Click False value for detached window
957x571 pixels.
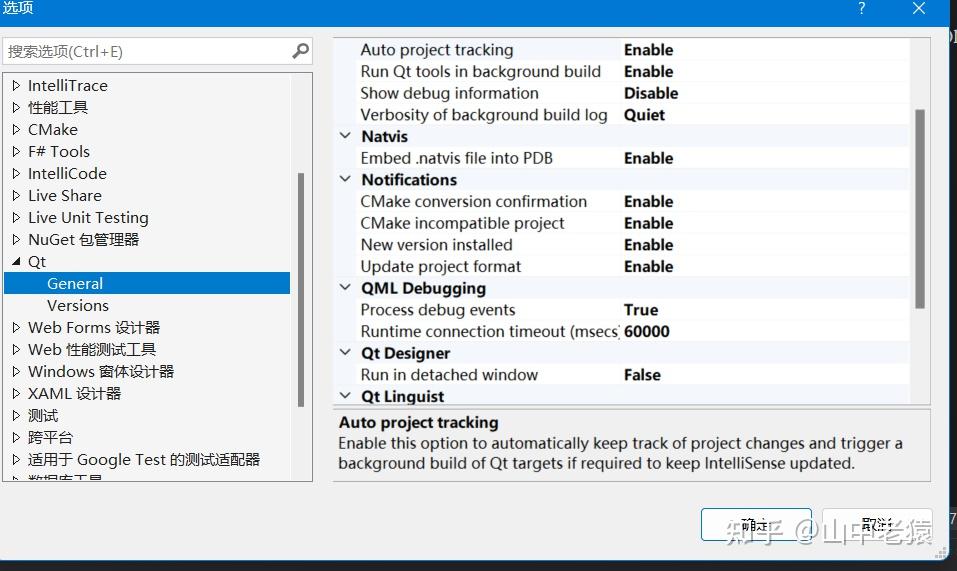click(x=642, y=375)
